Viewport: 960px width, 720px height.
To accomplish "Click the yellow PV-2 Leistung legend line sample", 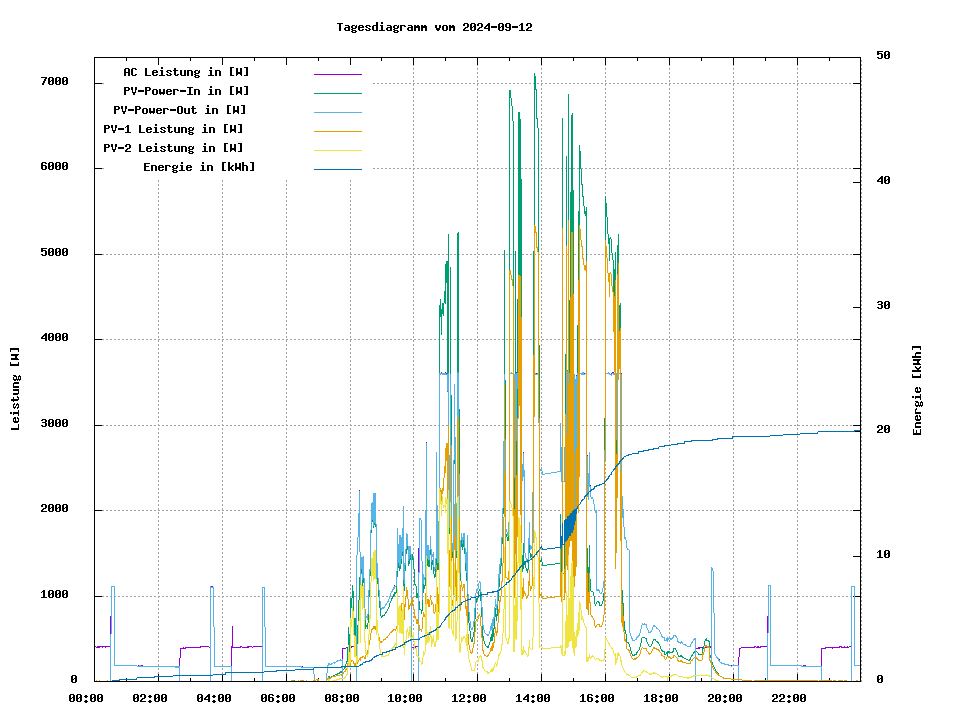I will pos(337,149).
